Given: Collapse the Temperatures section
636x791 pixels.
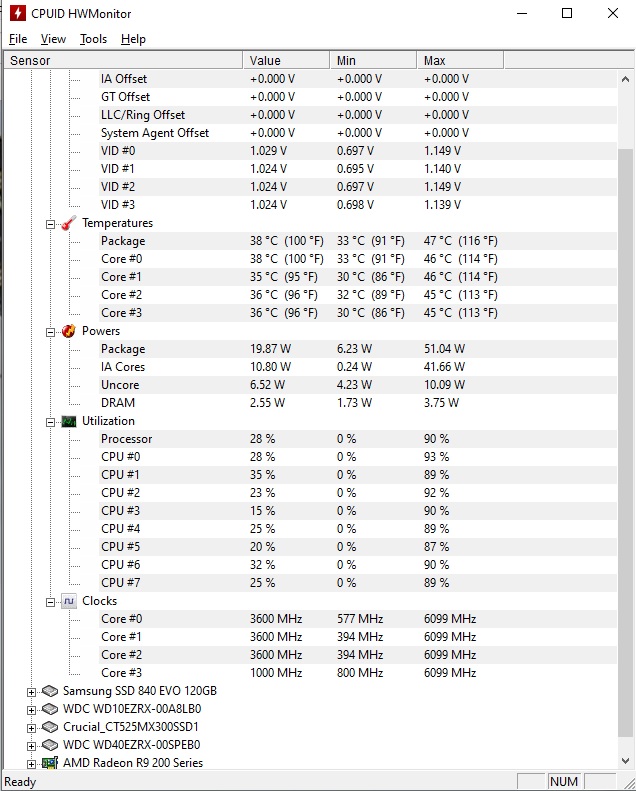Looking at the screenshot, I should pyautogui.click(x=50, y=224).
